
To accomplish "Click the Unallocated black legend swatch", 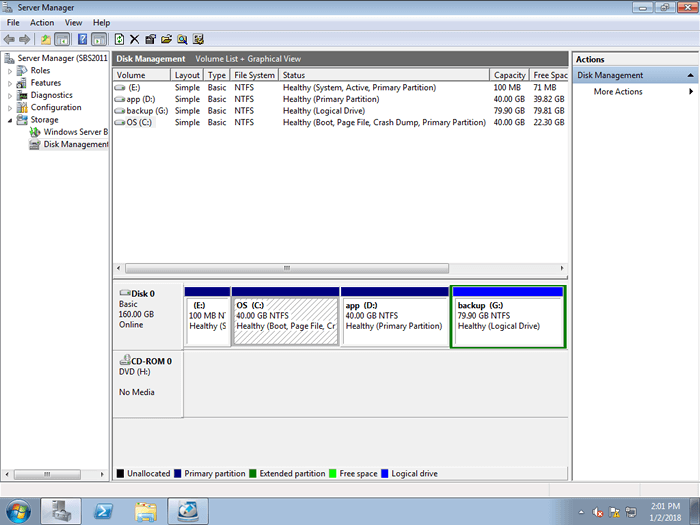I will coord(120,474).
